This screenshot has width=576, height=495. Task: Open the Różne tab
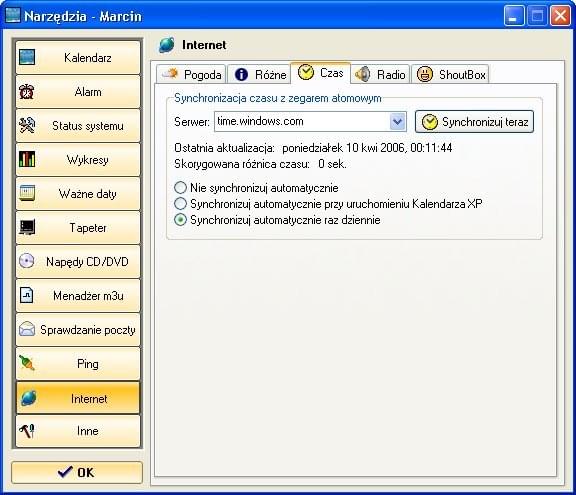click(259, 74)
